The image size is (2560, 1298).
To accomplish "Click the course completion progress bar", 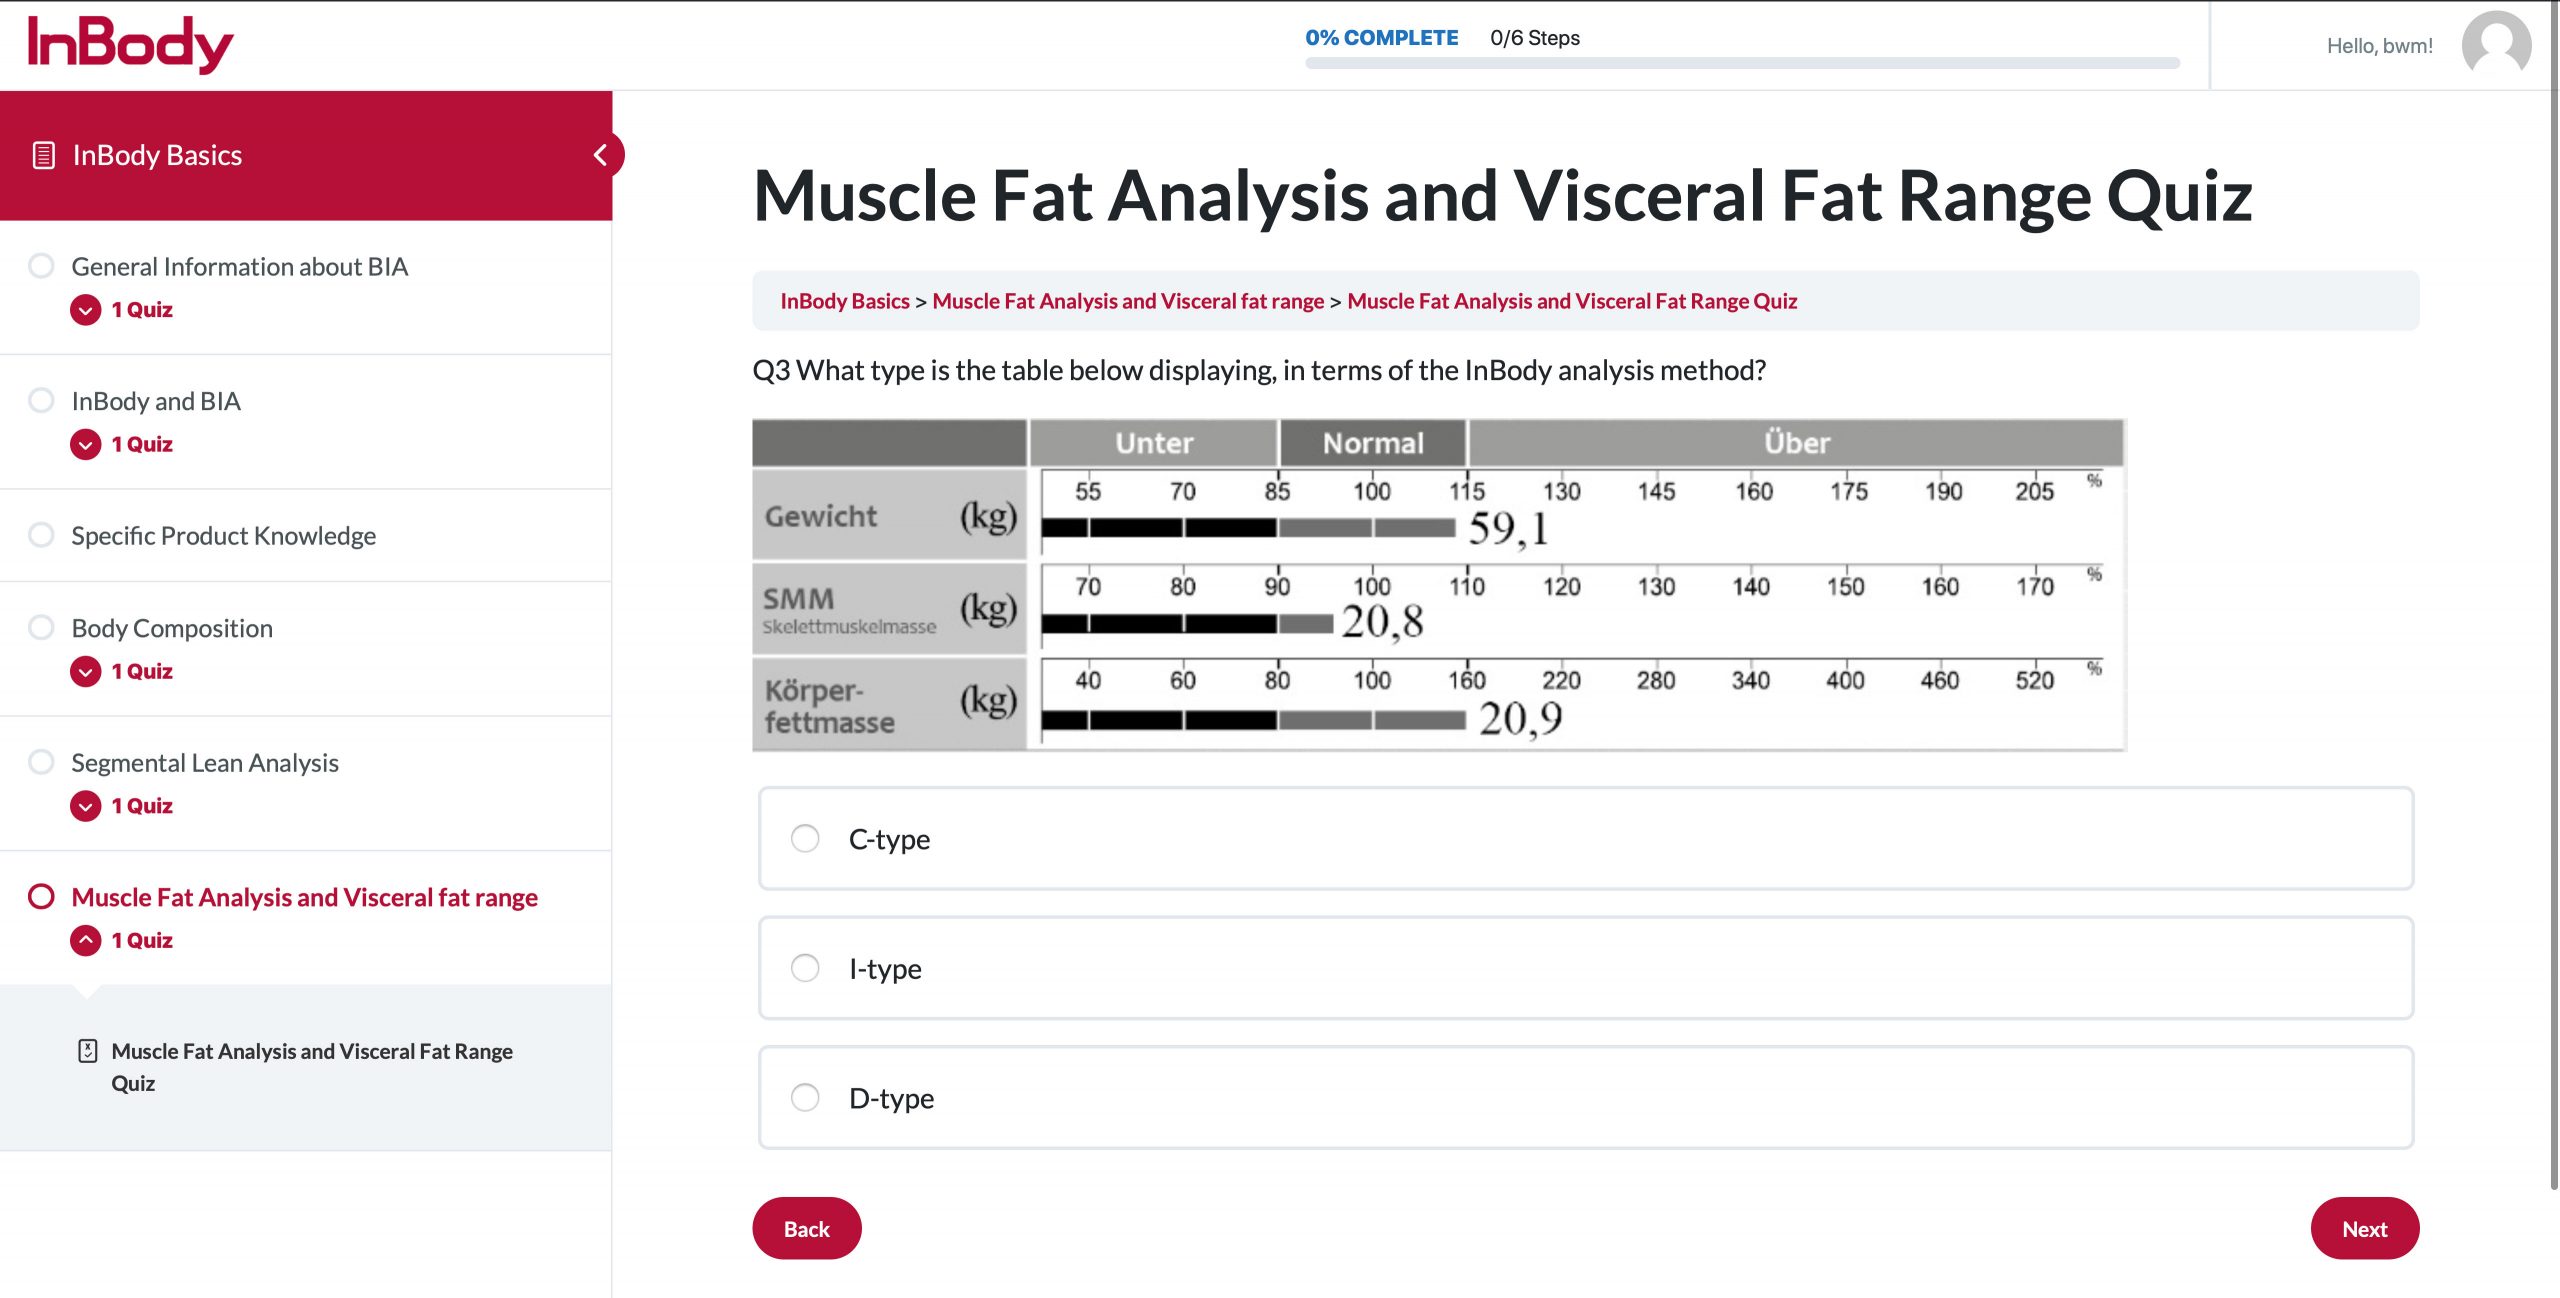I will (1741, 63).
